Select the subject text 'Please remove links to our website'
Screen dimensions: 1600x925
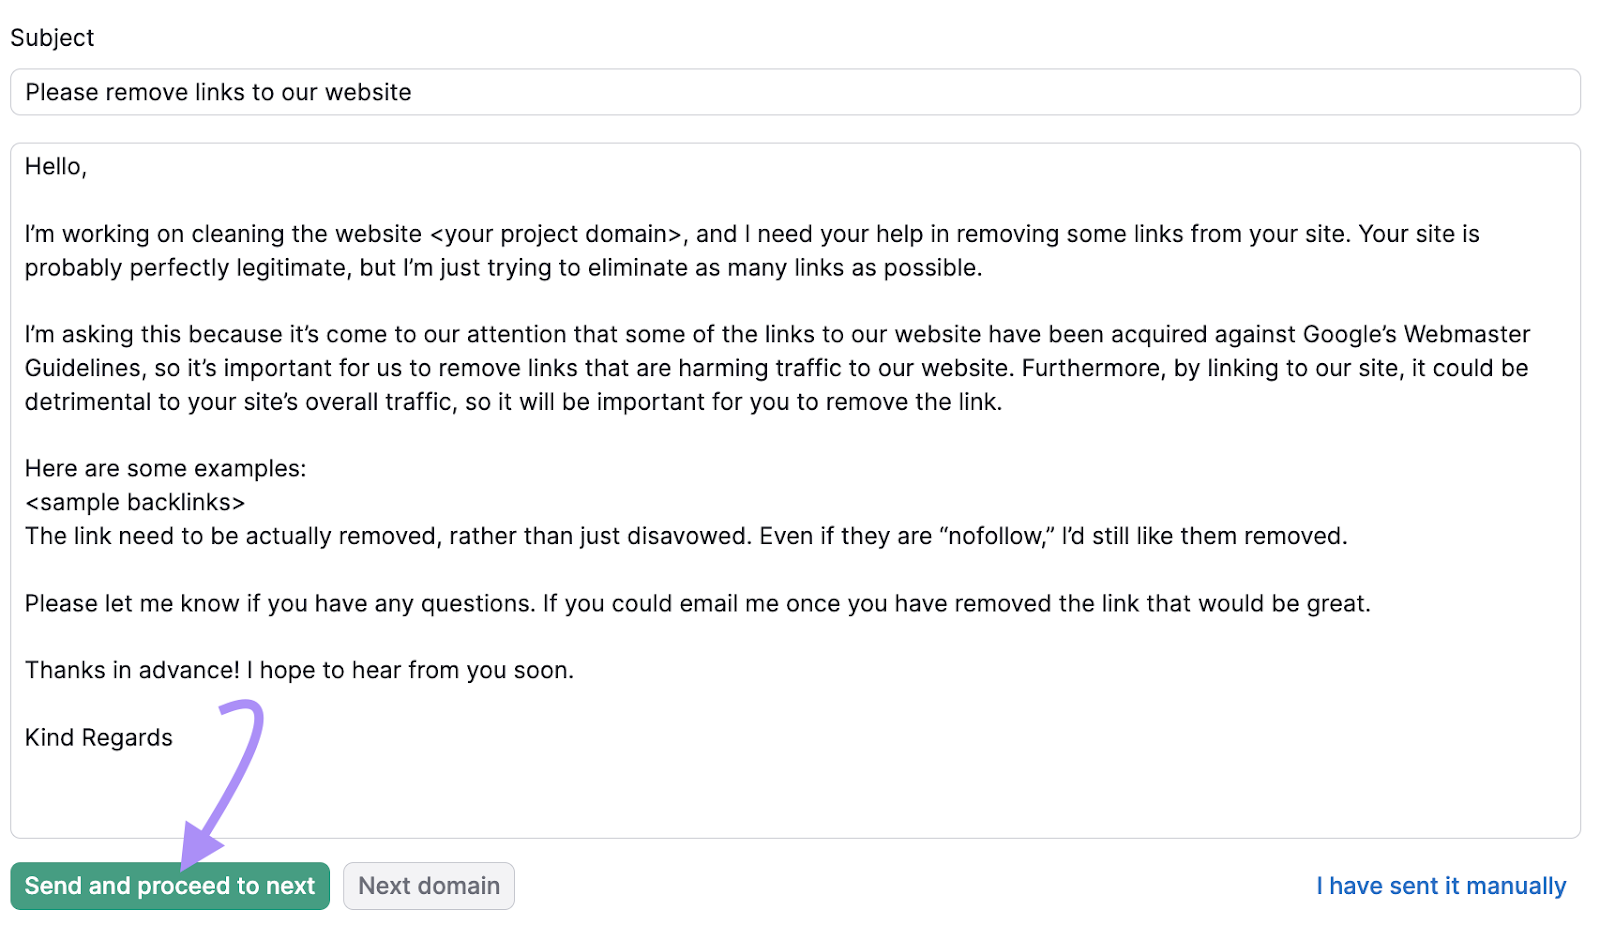[x=217, y=92]
